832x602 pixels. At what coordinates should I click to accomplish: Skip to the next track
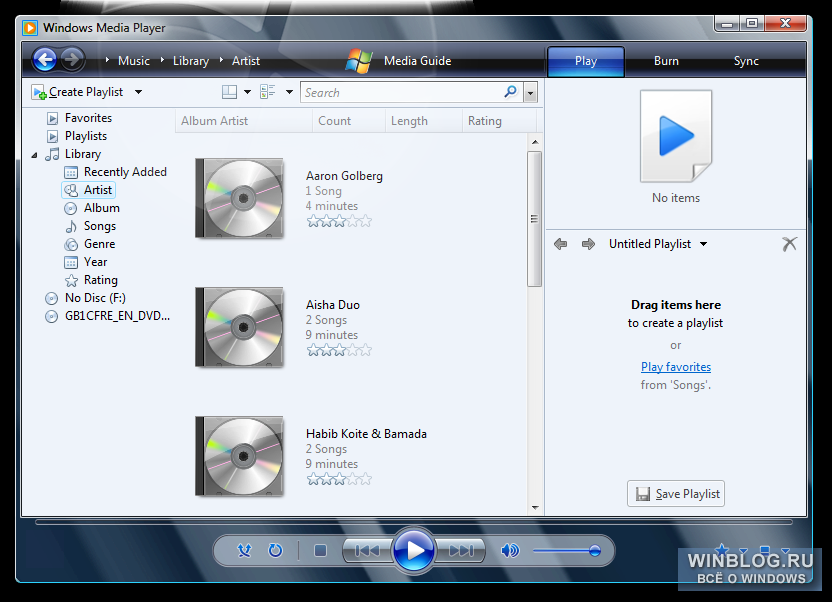point(461,551)
